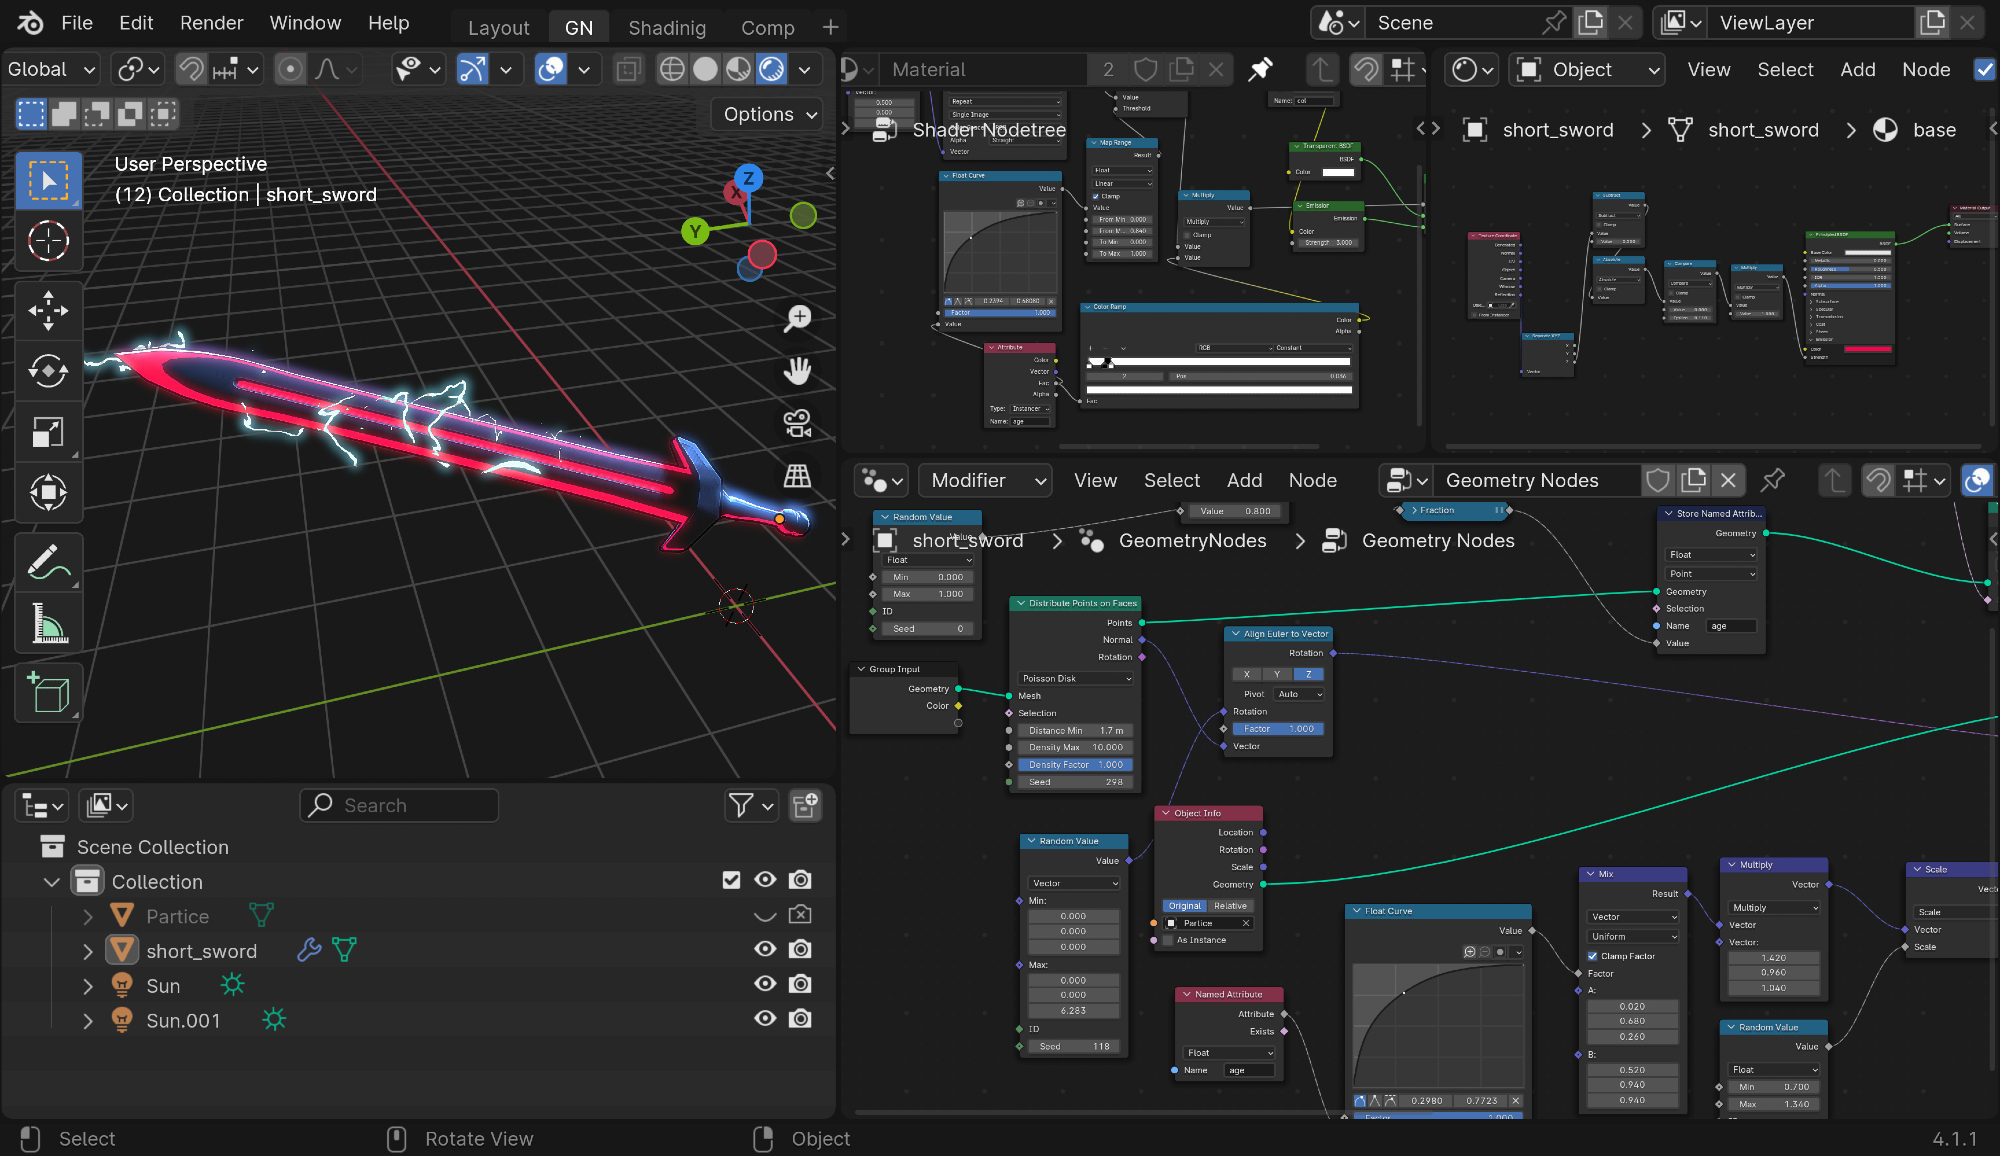The height and width of the screenshot is (1156, 2000).
Task: Switch to the Comp workspace tab
Action: (x=767, y=28)
